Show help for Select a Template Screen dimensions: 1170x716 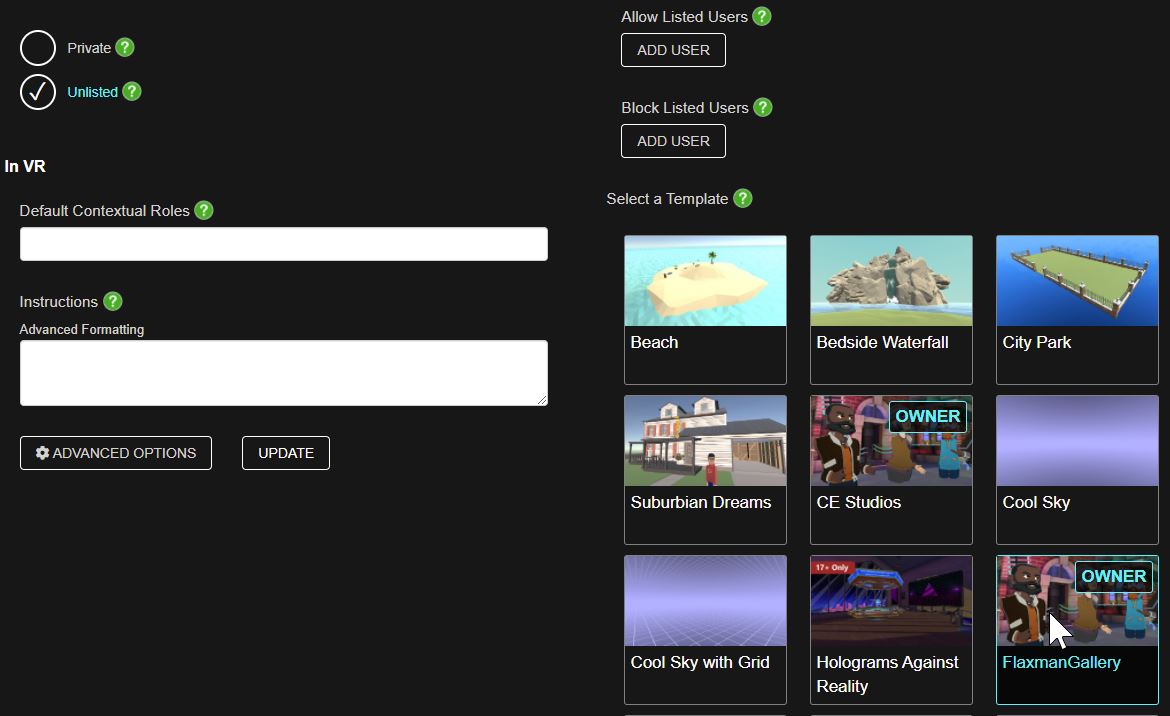click(742, 199)
